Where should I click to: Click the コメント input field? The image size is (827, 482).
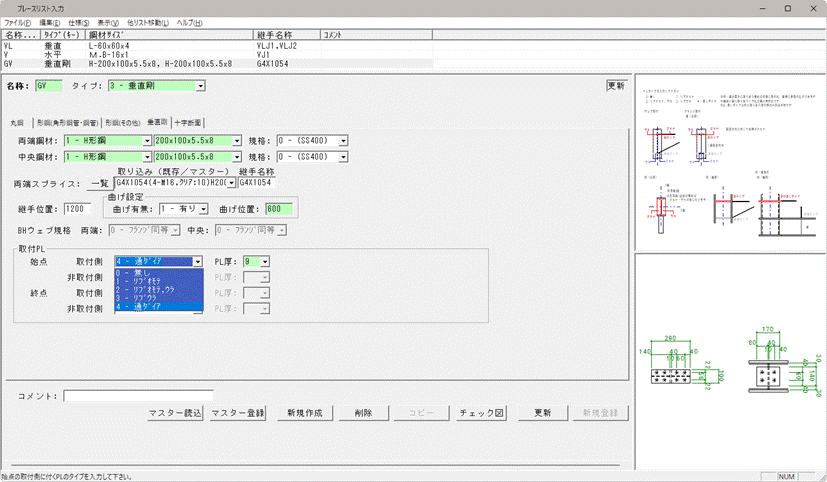(138, 396)
